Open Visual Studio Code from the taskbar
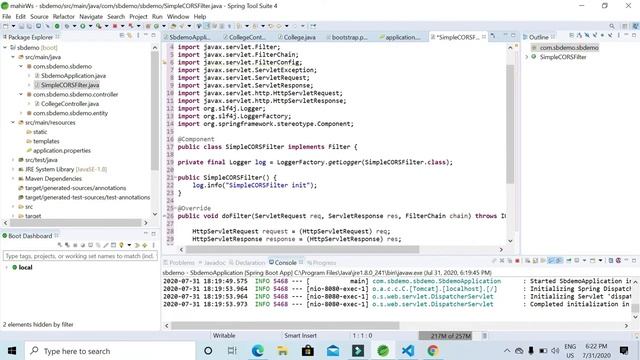 [x=408, y=351]
